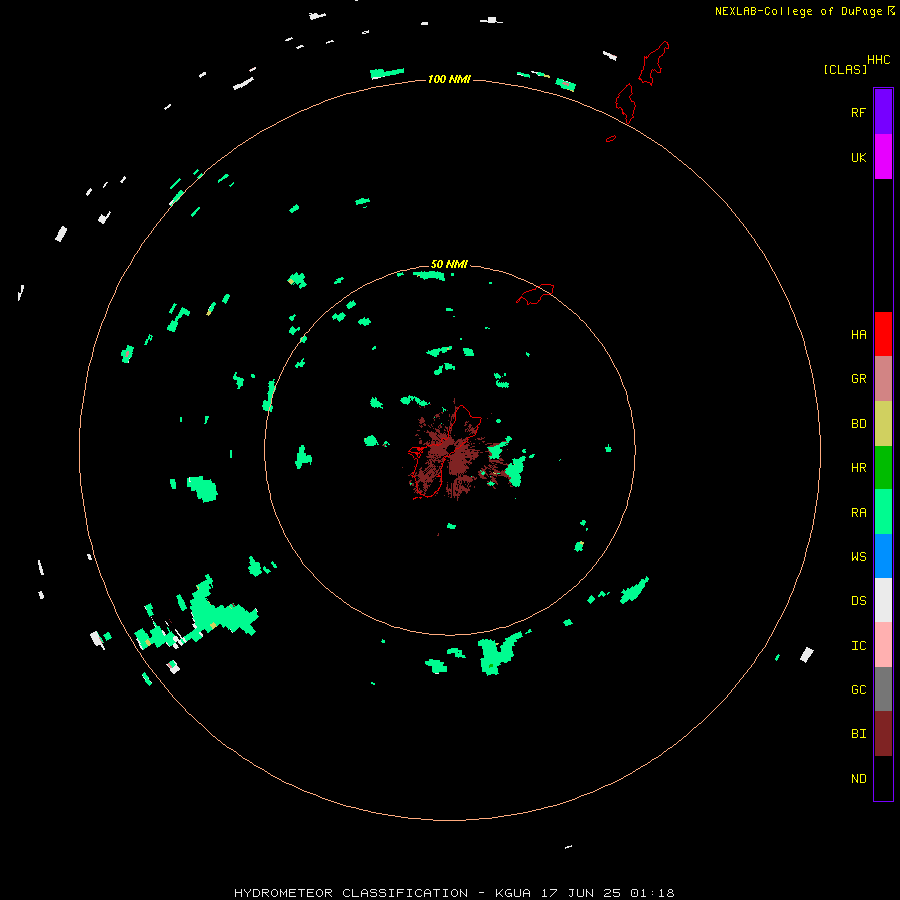
Task: Click the BD legend label
Action: click(x=858, y=424)
